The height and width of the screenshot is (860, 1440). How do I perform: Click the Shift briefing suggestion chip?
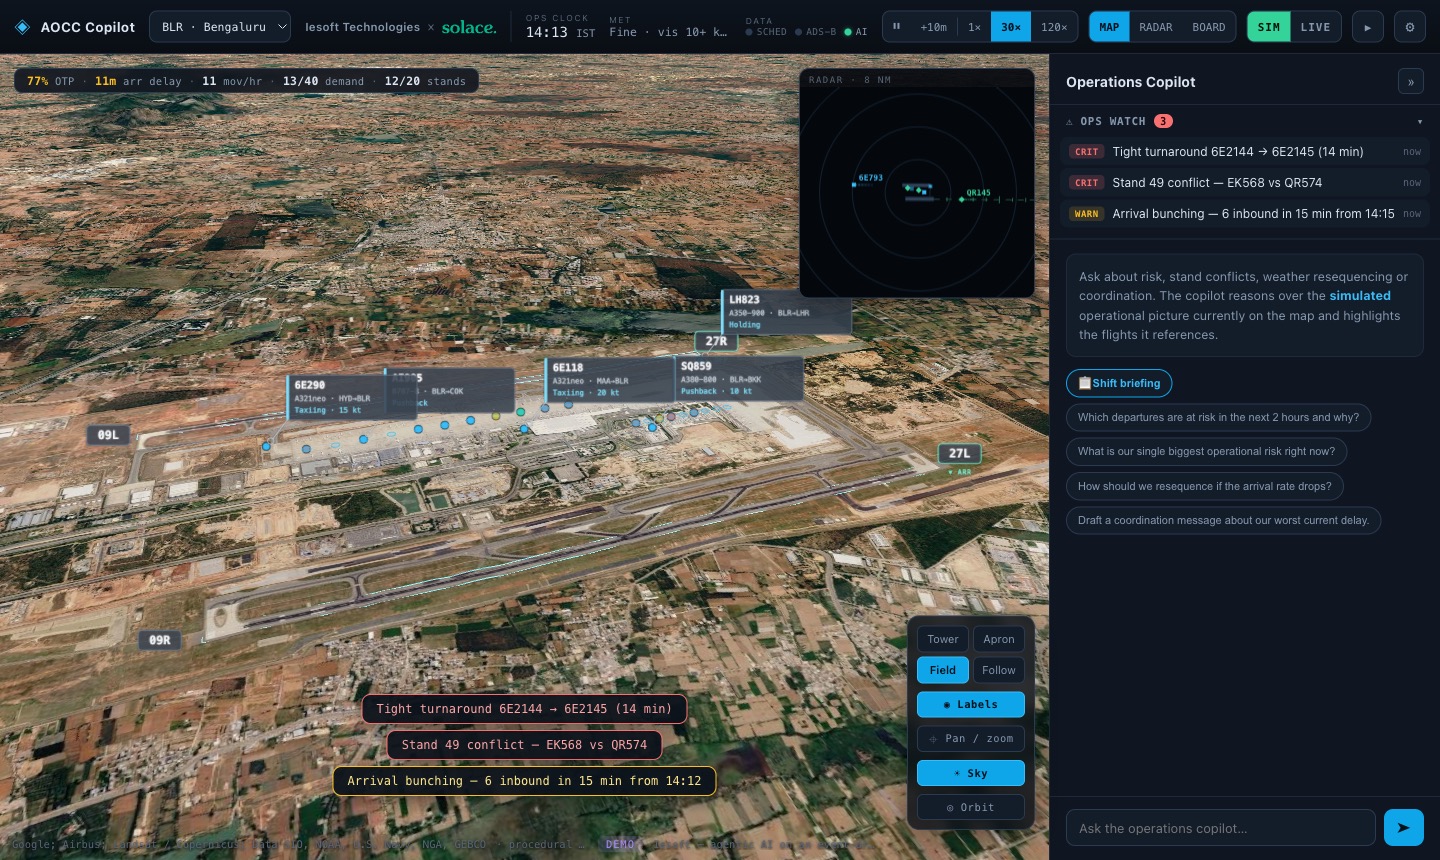1119,383
